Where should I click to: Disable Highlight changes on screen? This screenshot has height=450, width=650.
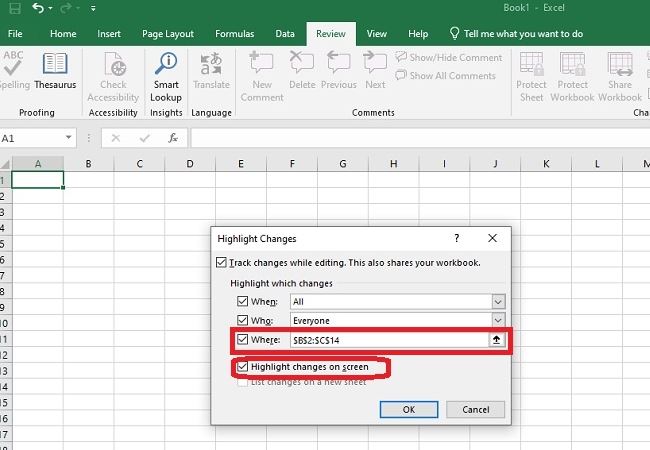tap(241, 367)
